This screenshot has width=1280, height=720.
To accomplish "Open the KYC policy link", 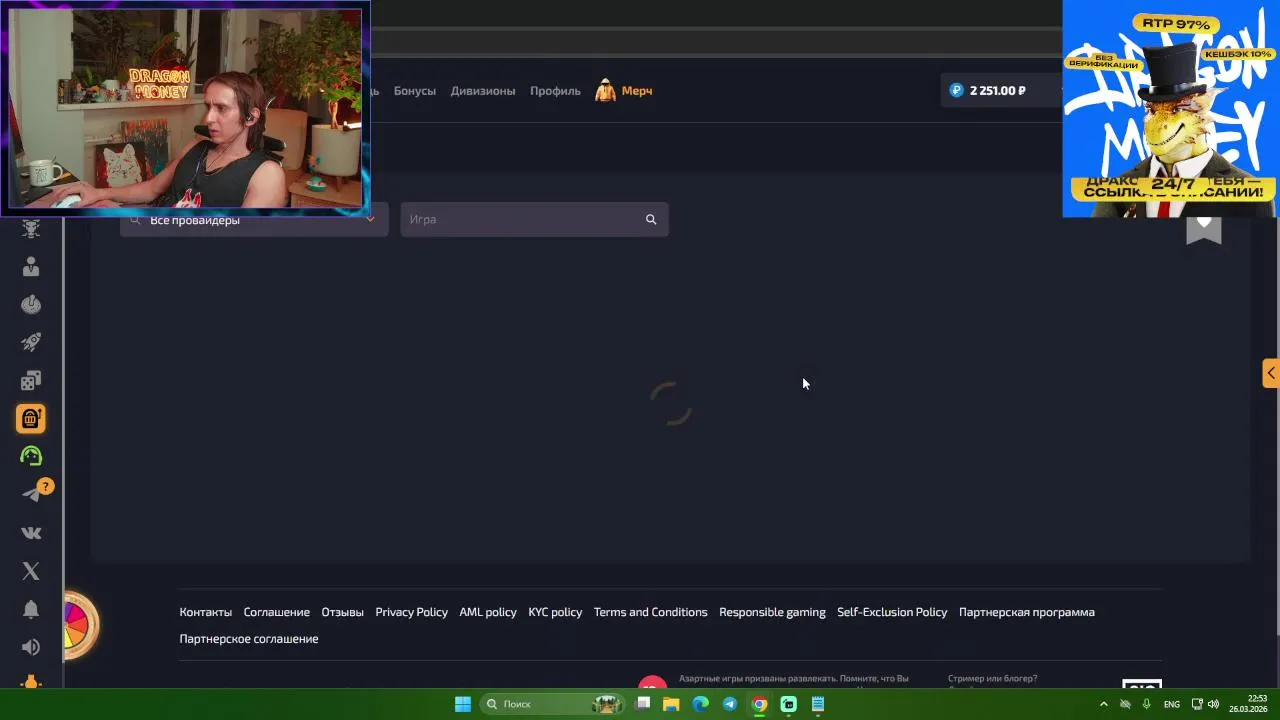I will tap(555, 612).
